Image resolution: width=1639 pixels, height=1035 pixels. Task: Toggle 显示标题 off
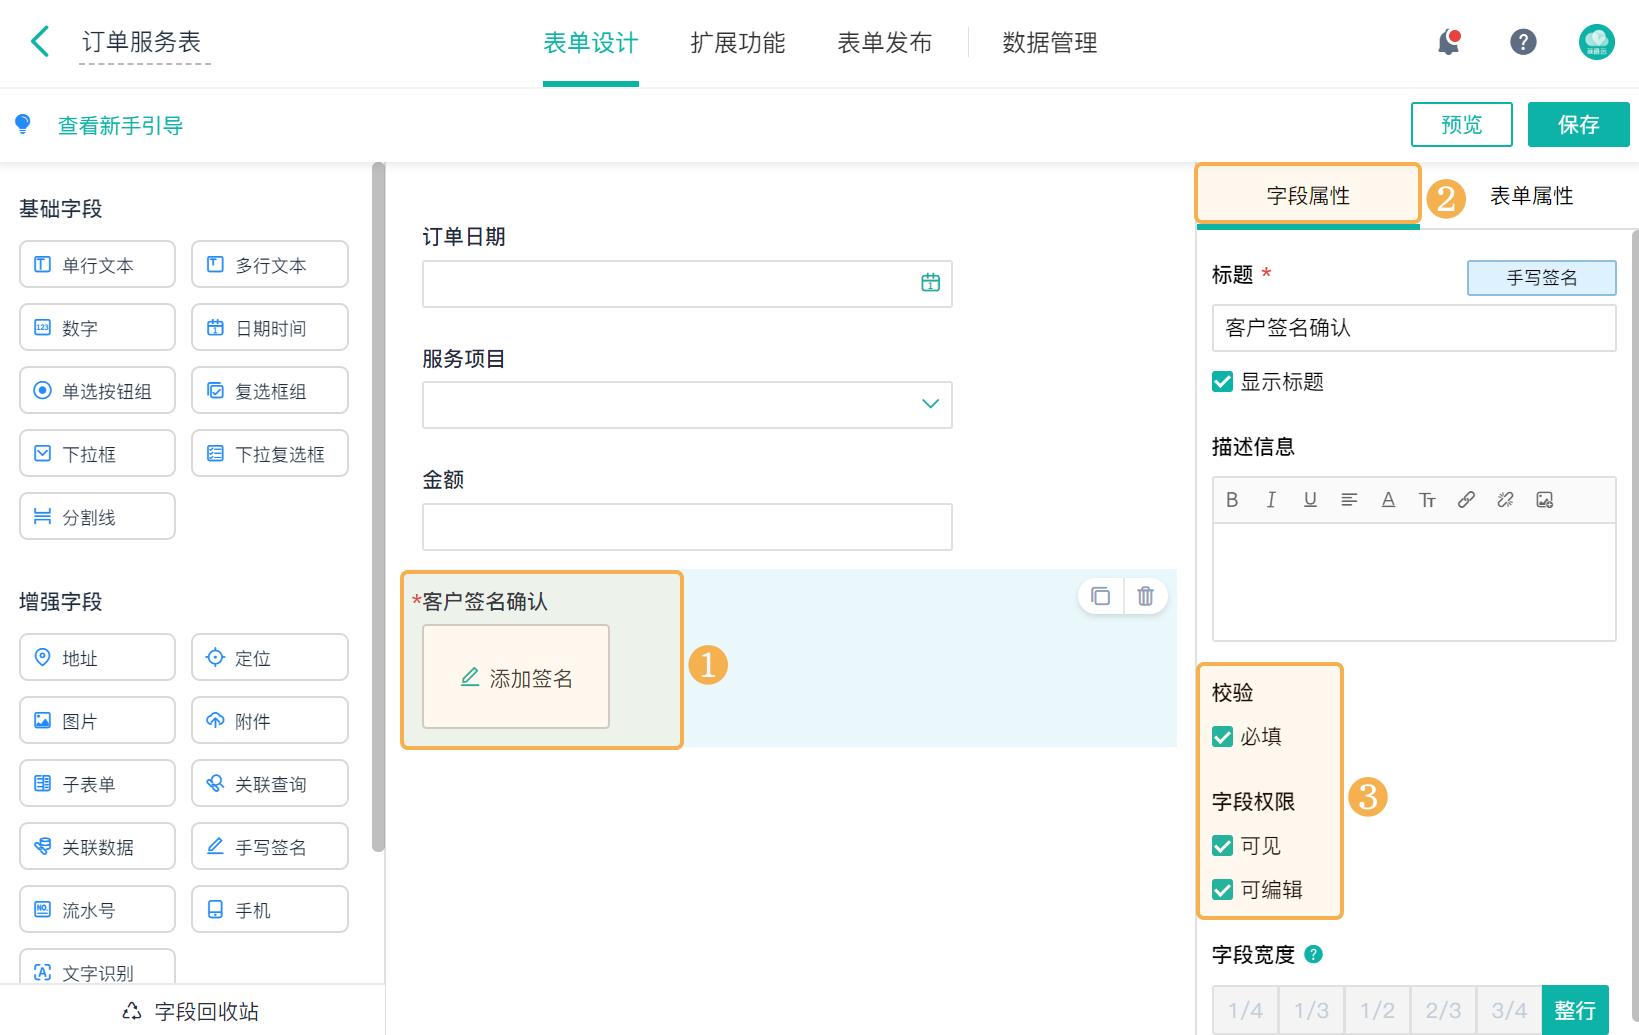pos(1221,381)
